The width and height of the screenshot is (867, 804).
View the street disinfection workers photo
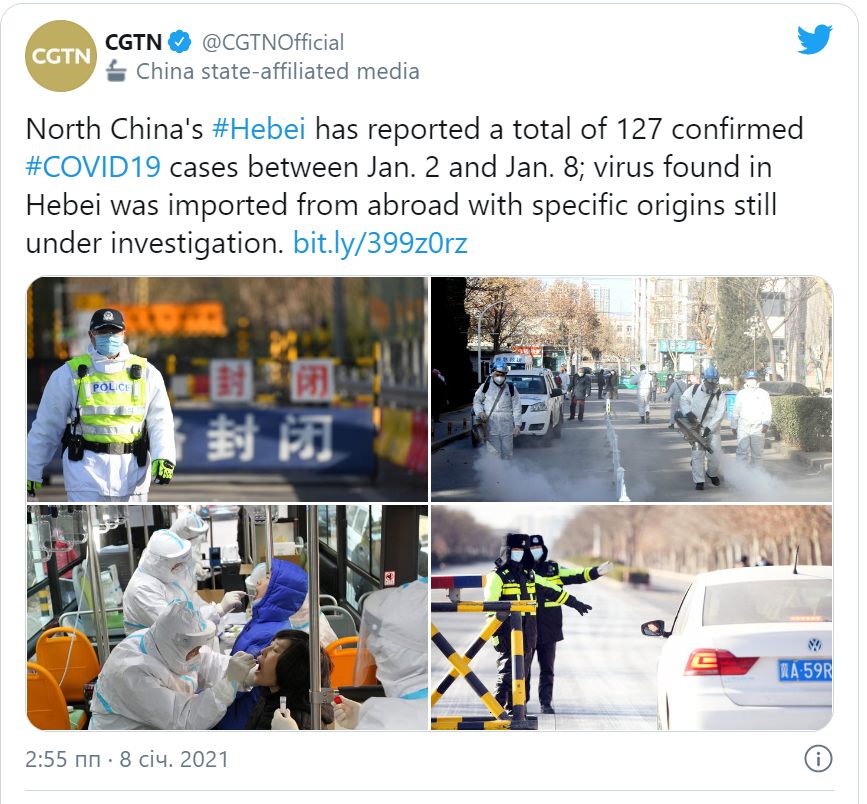(x=631, y=389)
